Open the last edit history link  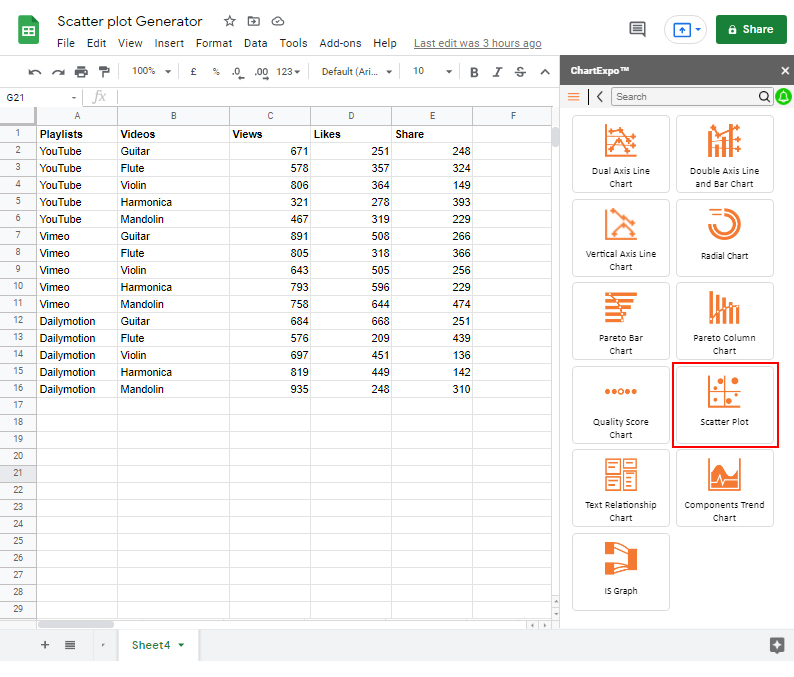(478, 44)
